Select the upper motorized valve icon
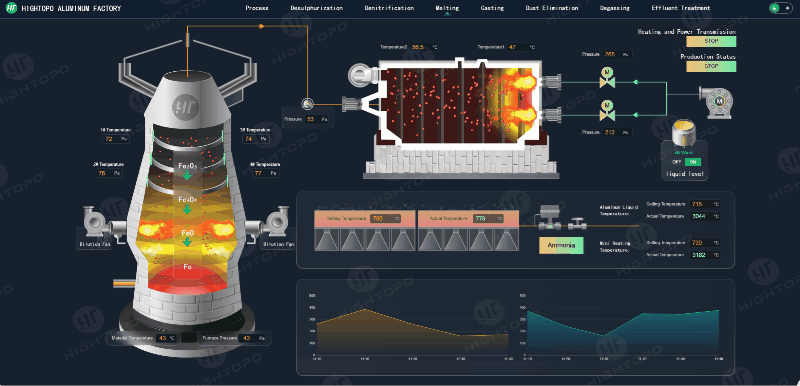This screenshot has height=386, width=800. 607,78
